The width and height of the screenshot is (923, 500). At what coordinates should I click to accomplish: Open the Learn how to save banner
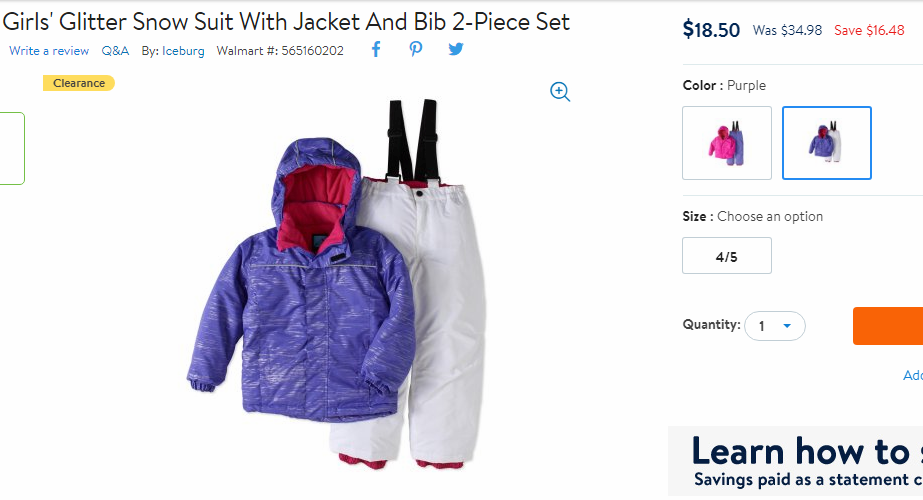point(795,461)
